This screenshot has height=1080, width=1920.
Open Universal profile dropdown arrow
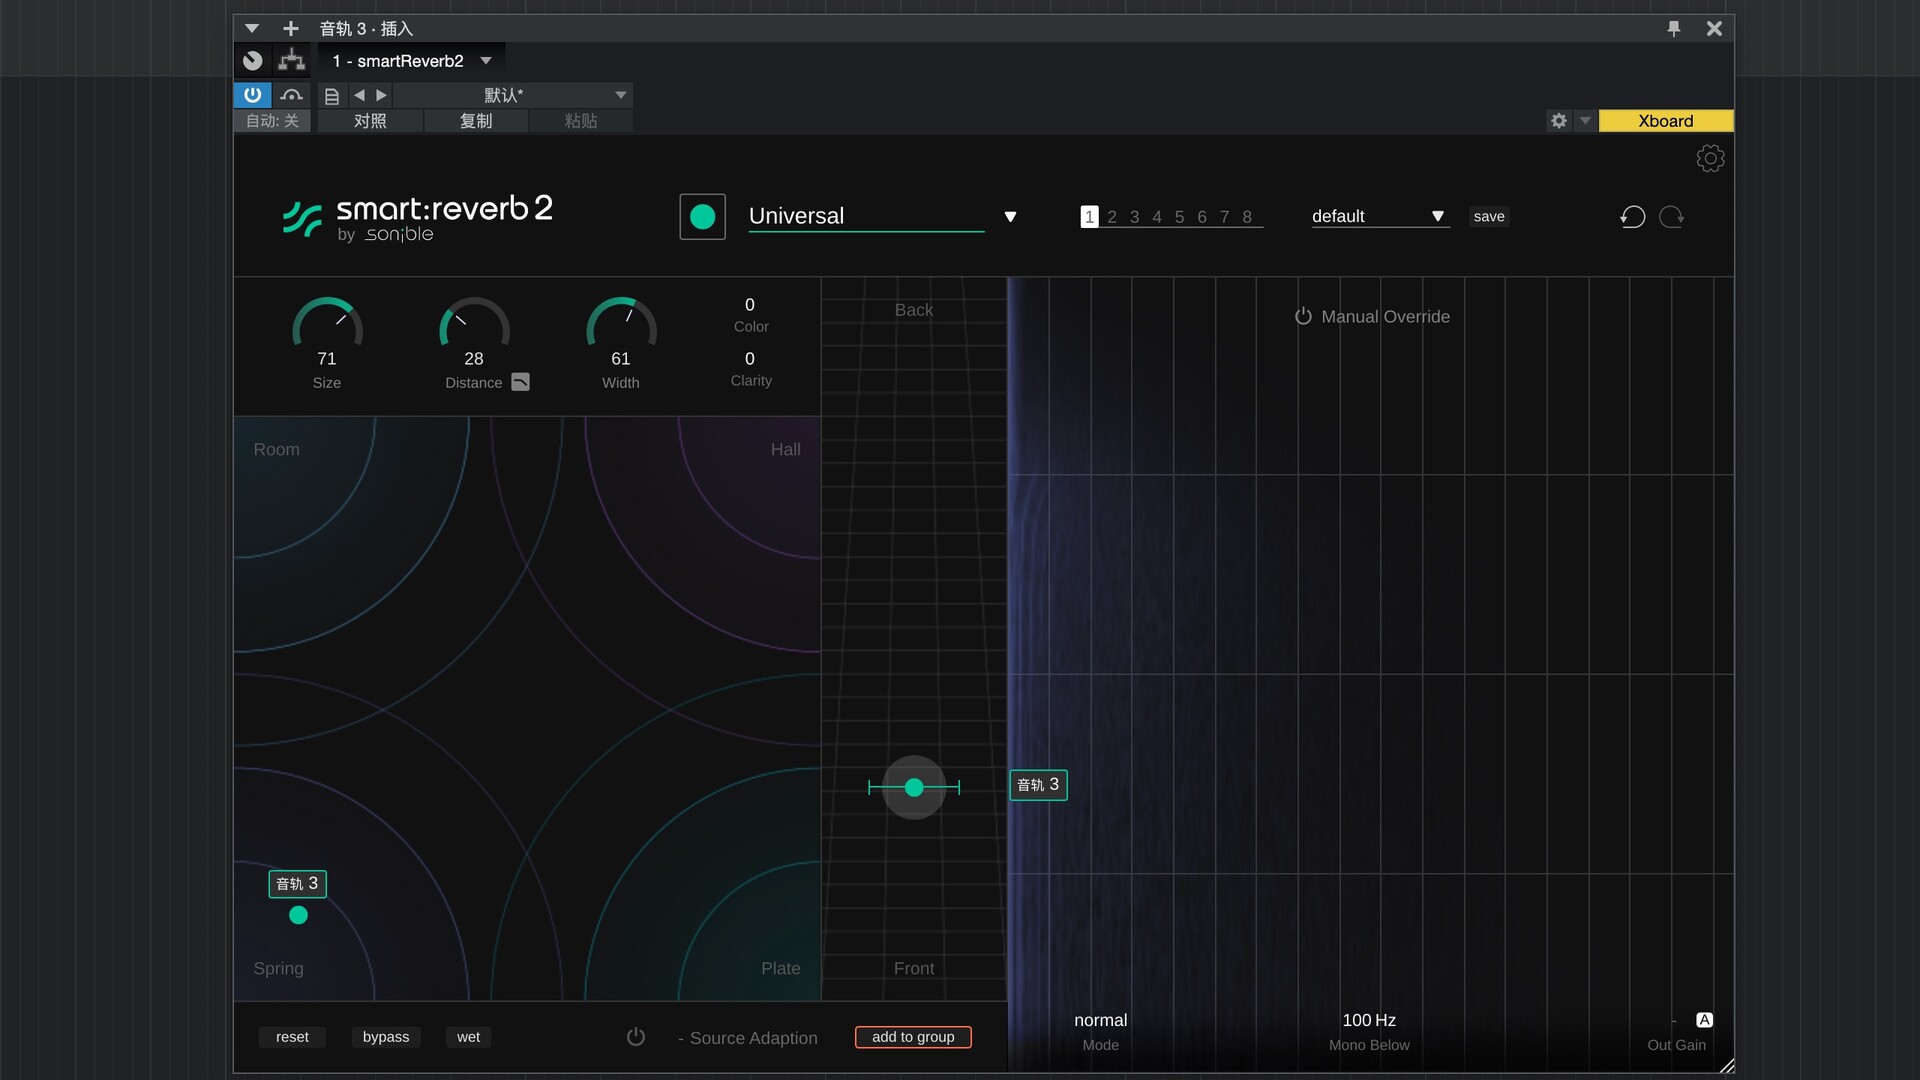click(x=1010, y=217)
